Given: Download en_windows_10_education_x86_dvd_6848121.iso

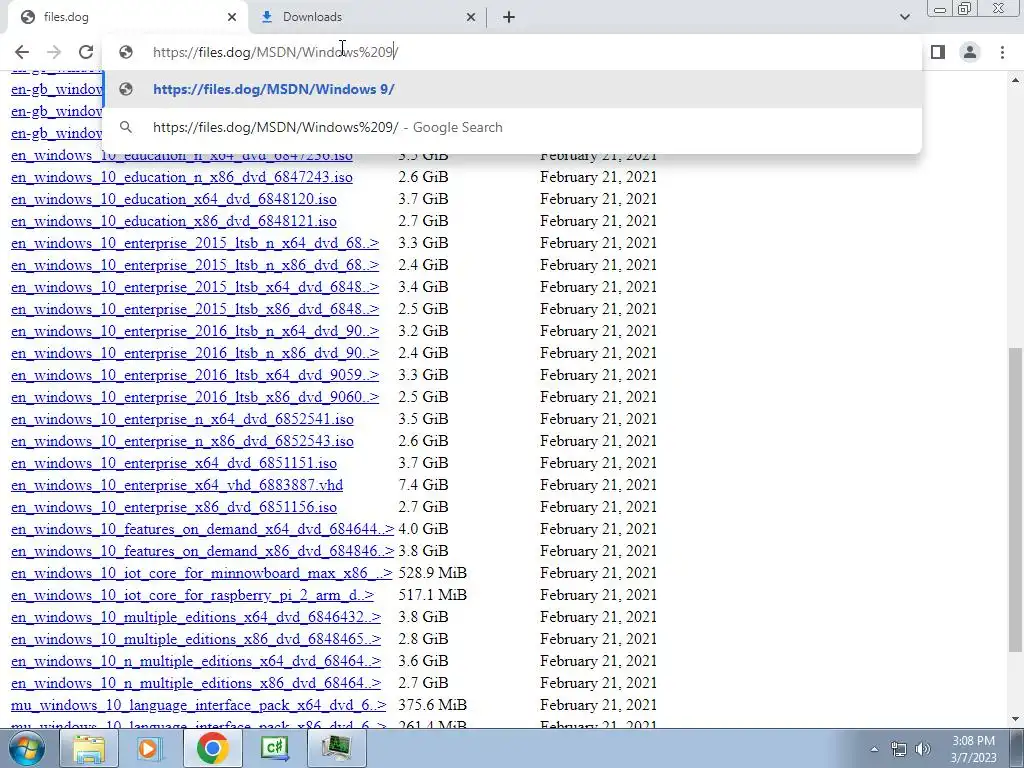Looking at the screenshot, I should pos(174,221).
